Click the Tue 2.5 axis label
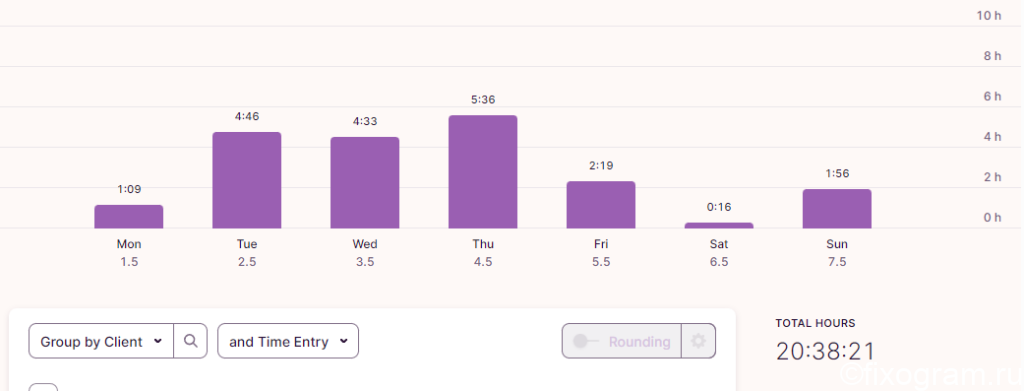 [247, 253]
